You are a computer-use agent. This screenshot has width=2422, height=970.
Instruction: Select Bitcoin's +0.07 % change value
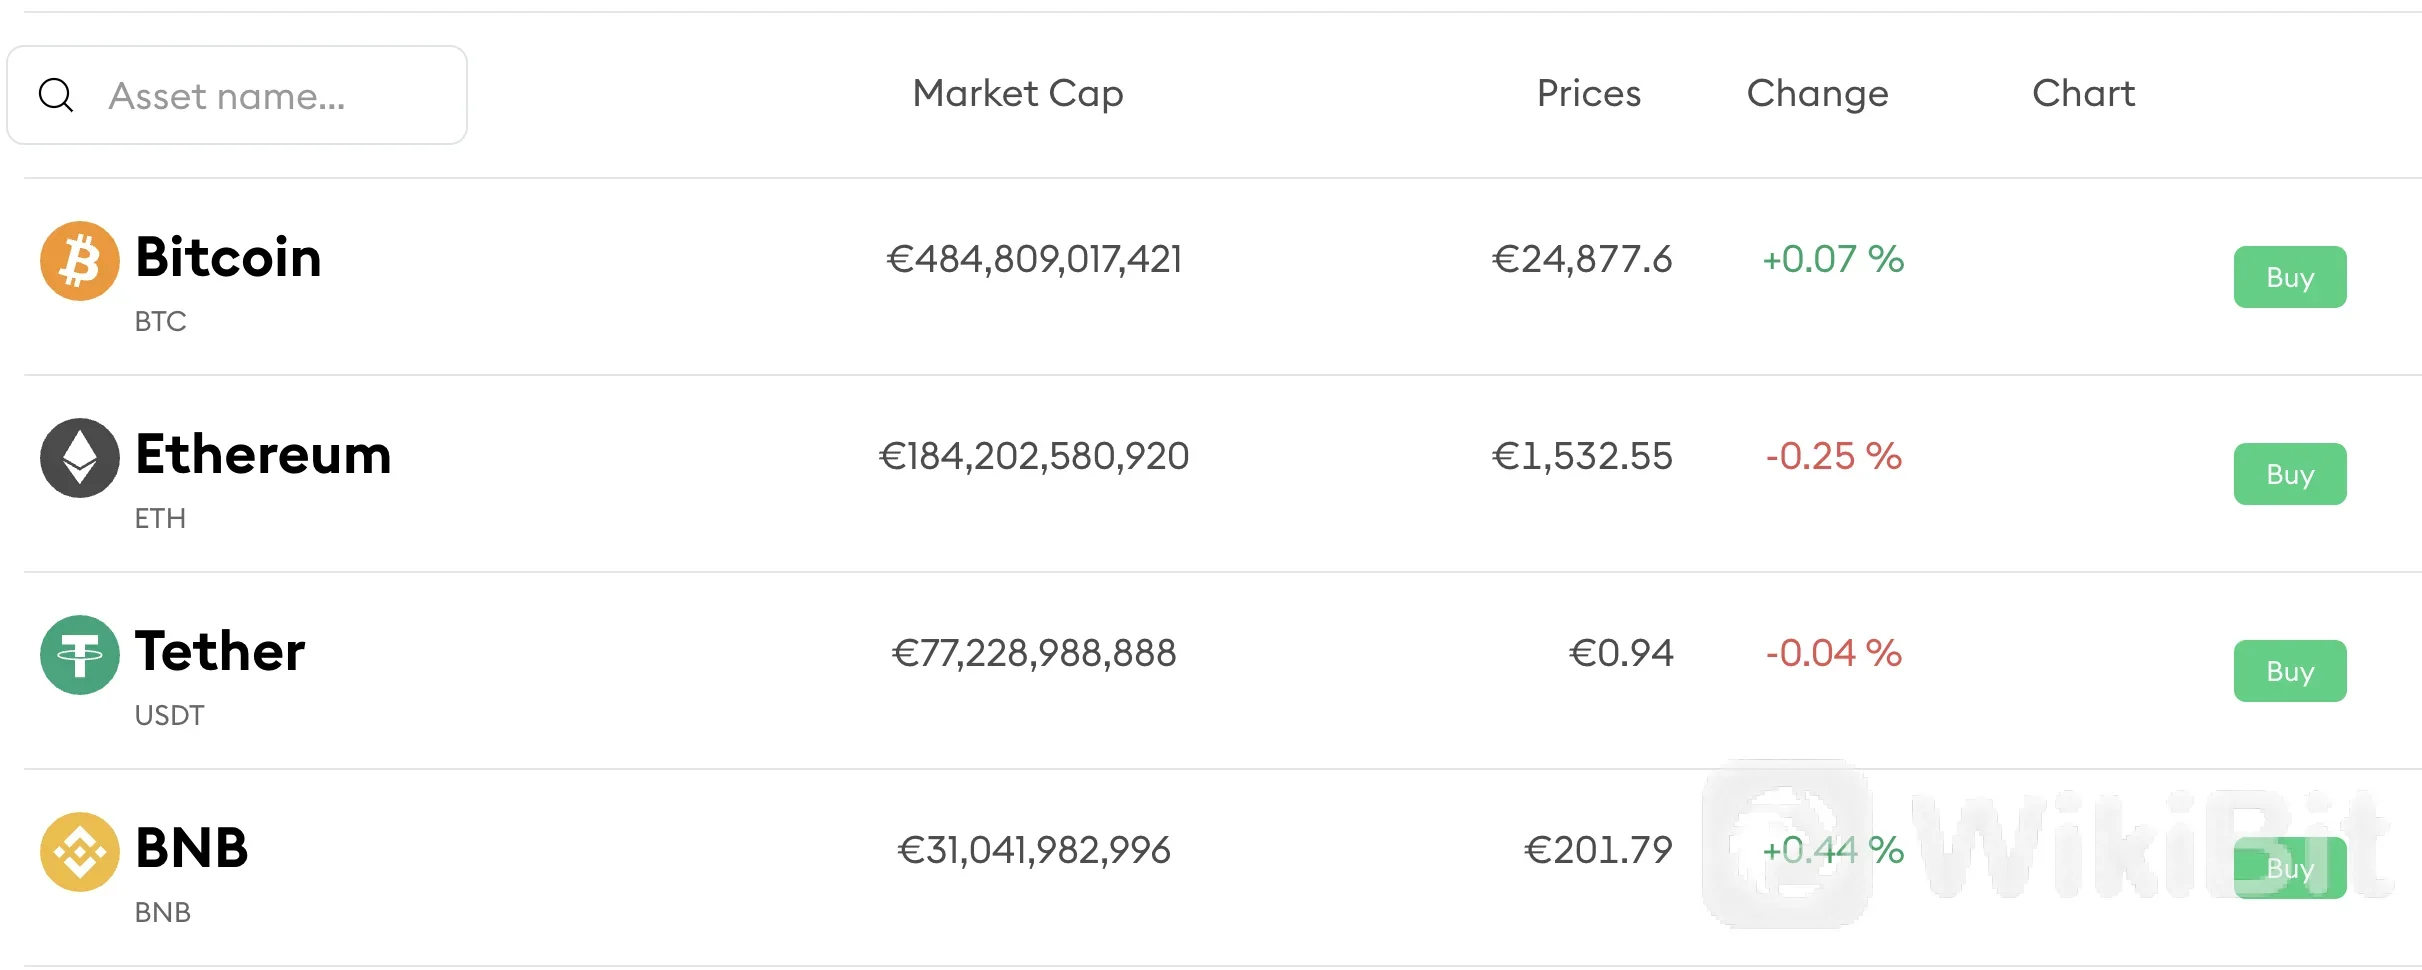(x=1833, y=259)
